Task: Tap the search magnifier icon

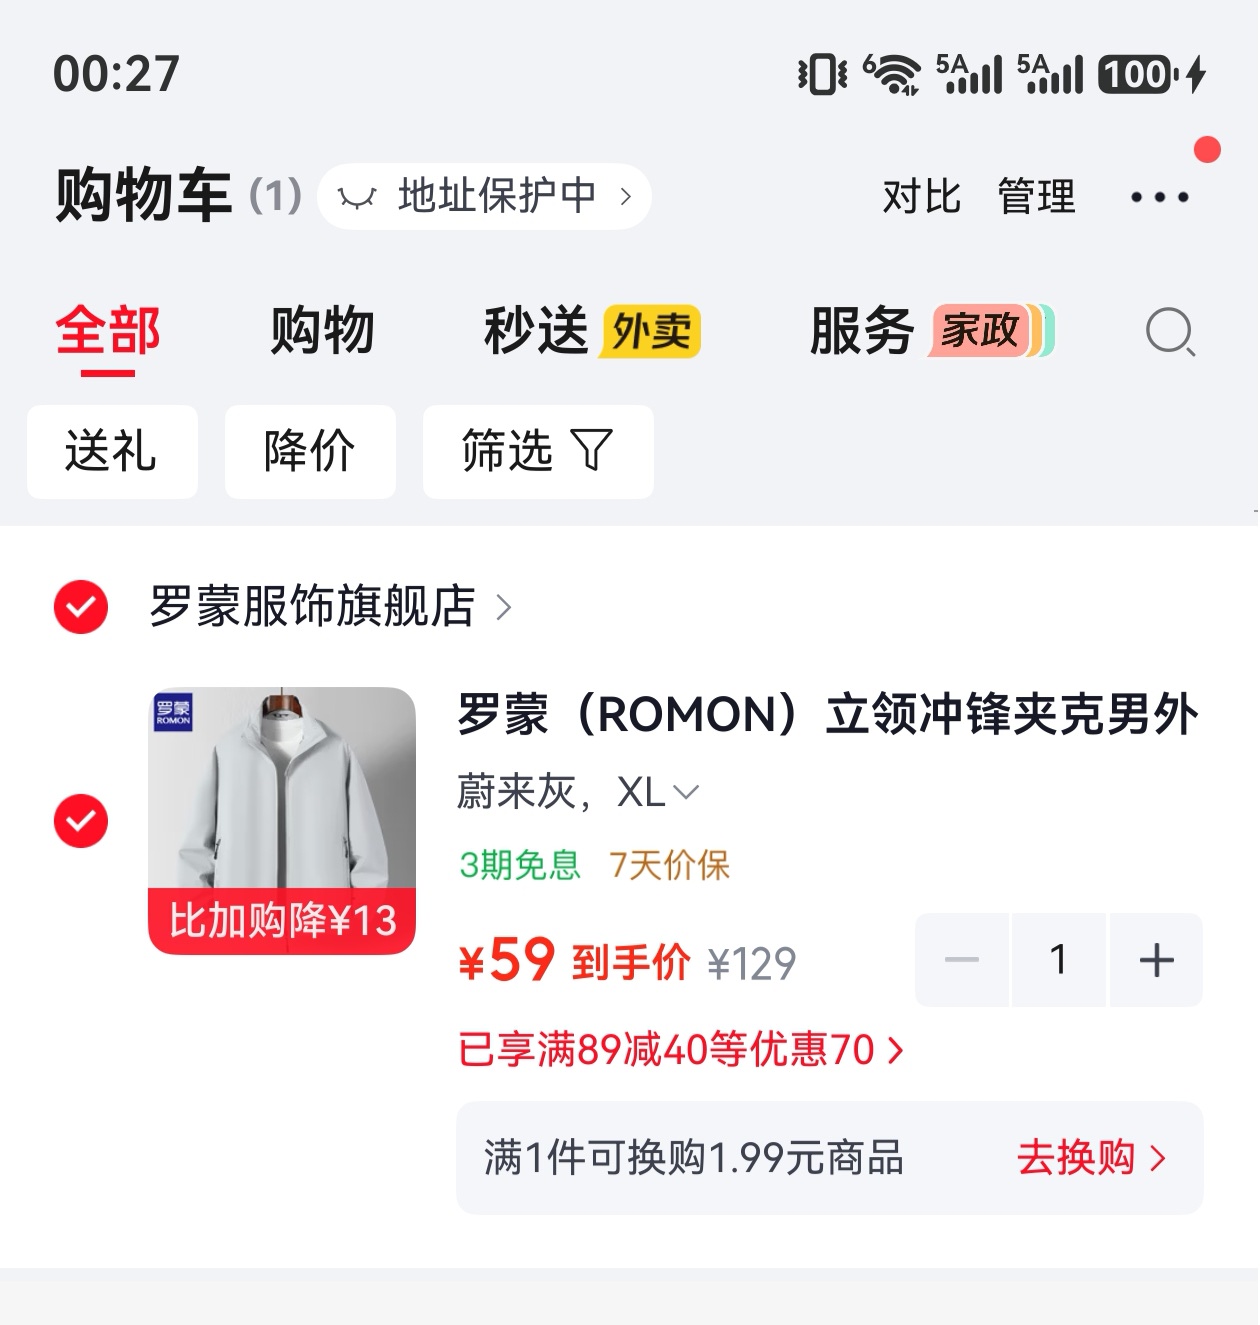Action: coord(1170,332)
